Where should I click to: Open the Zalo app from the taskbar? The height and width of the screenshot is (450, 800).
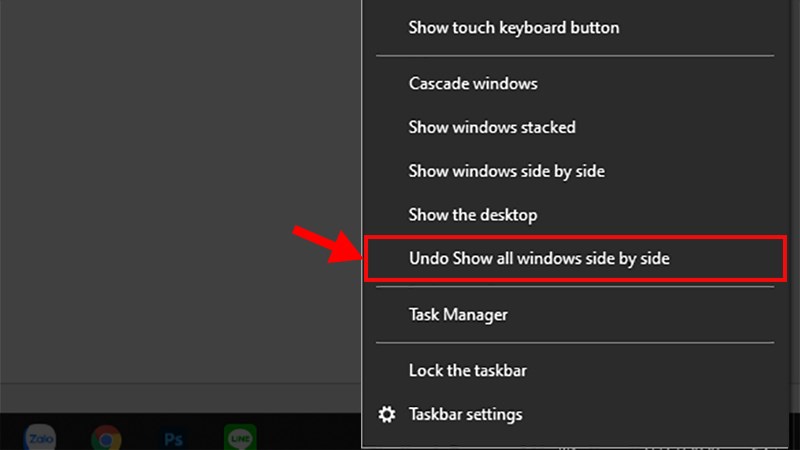(40, 437)
